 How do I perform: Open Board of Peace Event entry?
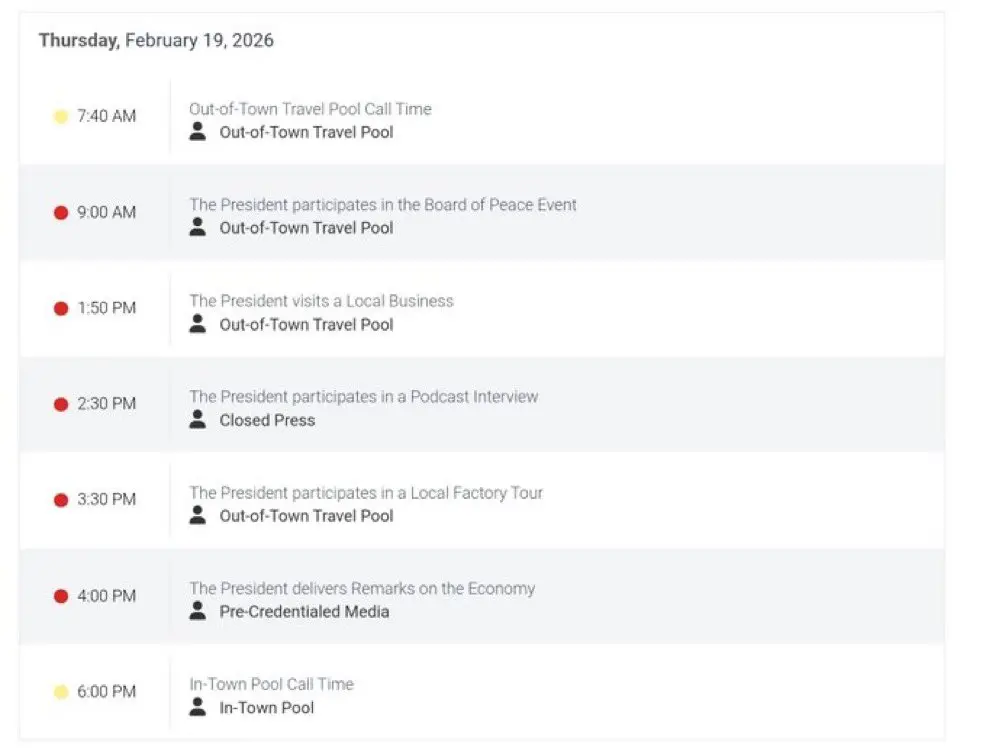(383, 205)
